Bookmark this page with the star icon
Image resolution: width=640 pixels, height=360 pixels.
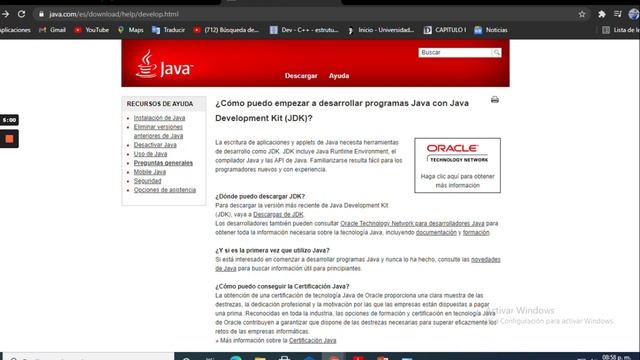(582, 14)
